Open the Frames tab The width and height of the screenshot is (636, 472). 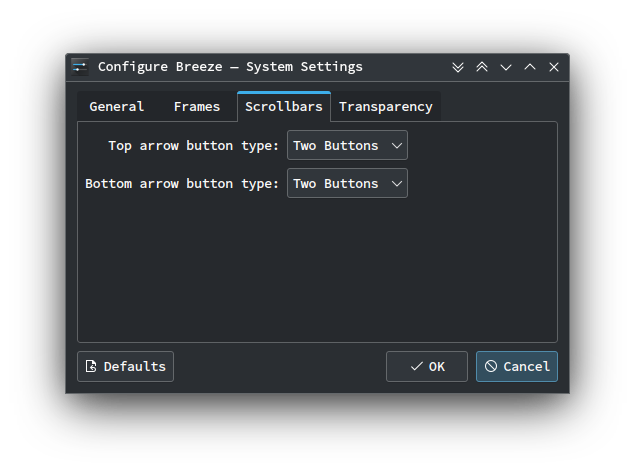196,106
